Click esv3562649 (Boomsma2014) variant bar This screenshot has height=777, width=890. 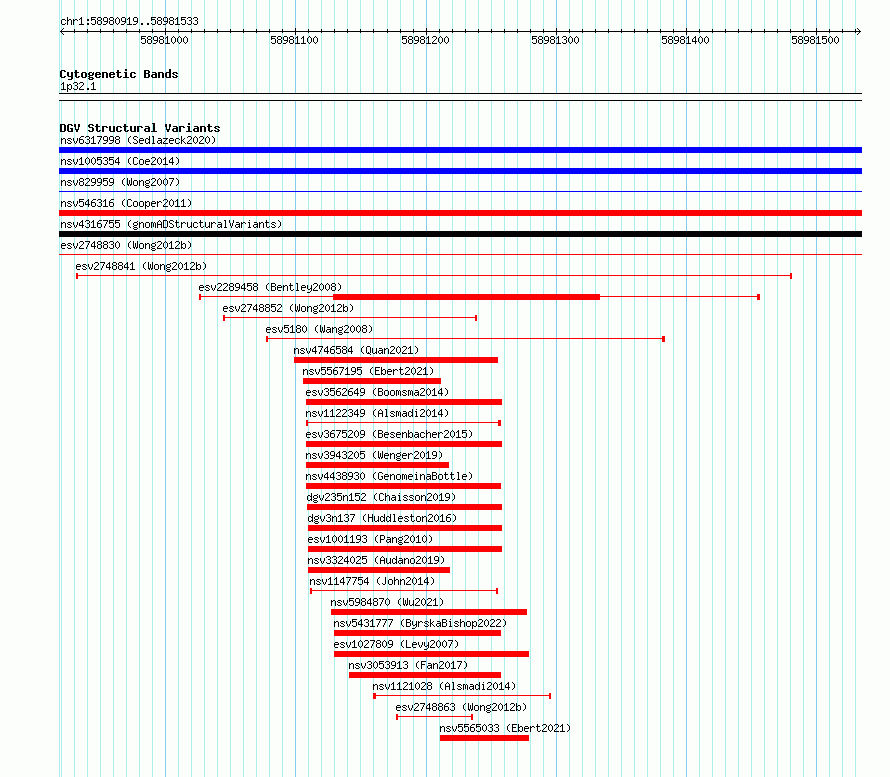(404, 402)
